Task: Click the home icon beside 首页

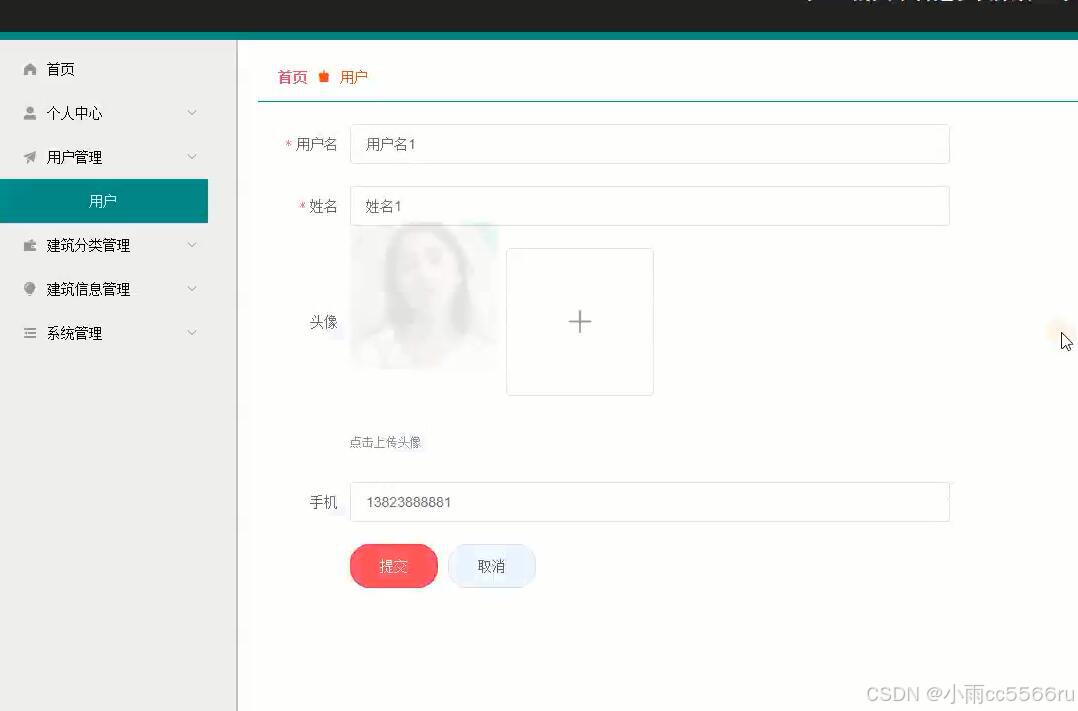Action: tap(29, 69)
